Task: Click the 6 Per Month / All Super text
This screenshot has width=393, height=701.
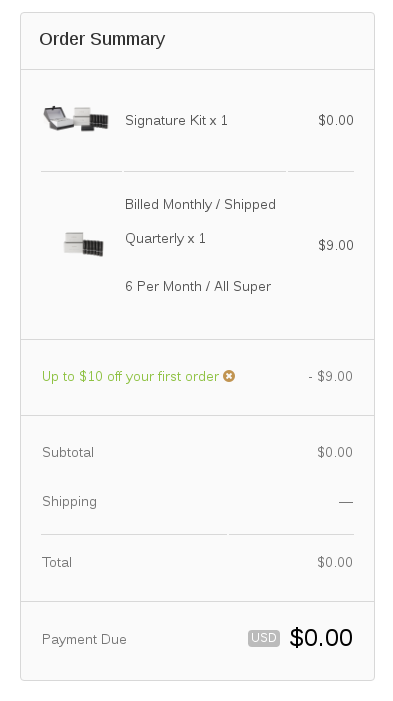Action: (198, 286)
